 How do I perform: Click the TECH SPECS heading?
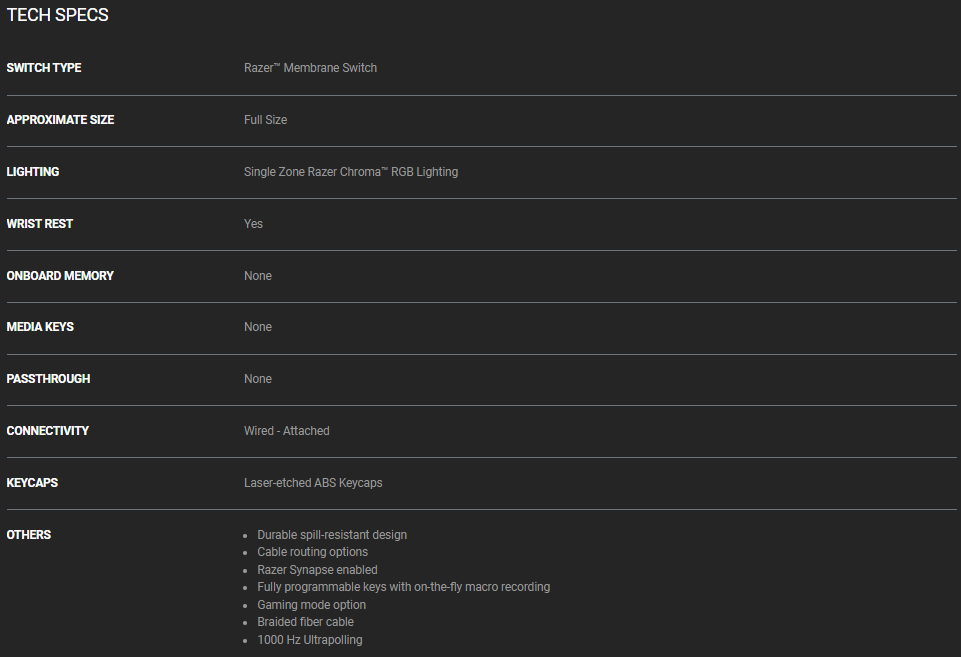click(57, 15)
